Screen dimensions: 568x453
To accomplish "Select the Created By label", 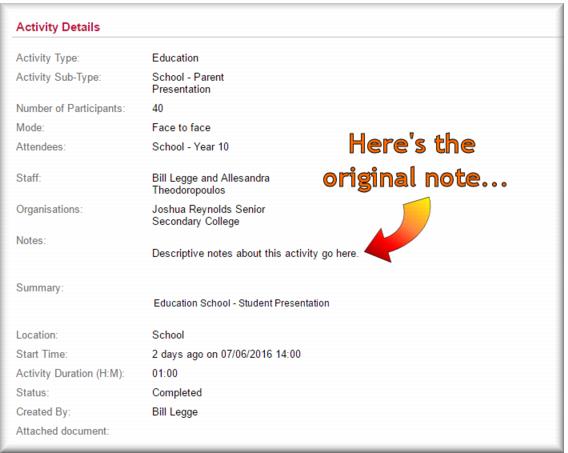I will click(43, 412).
